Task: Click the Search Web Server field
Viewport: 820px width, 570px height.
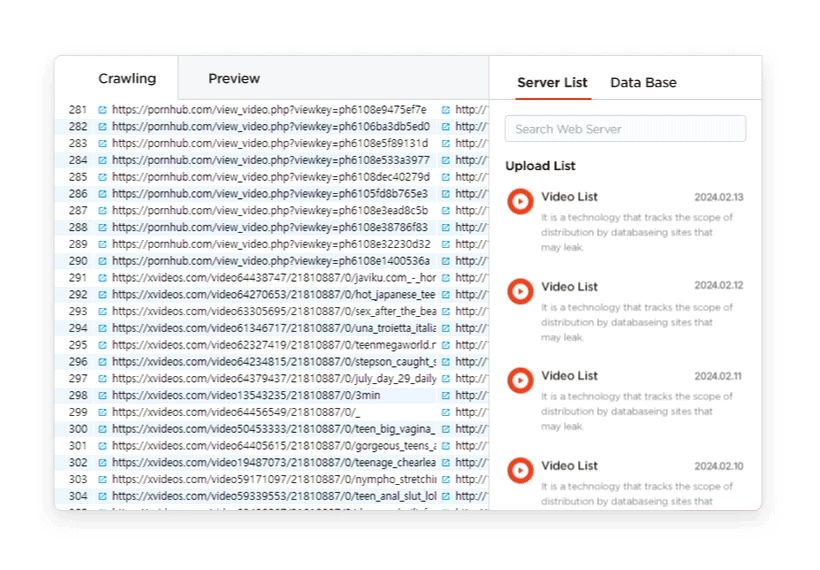Action: pyautogui.click(x=625, y=128)
